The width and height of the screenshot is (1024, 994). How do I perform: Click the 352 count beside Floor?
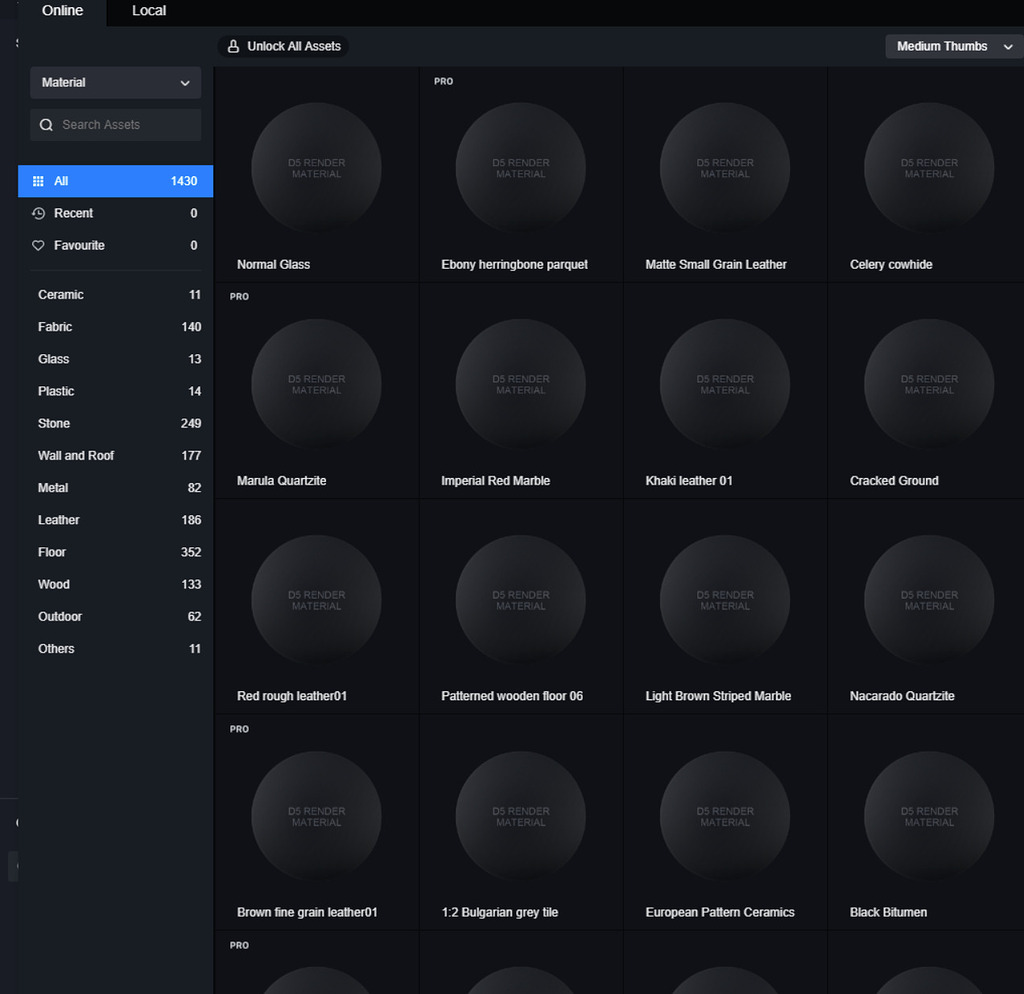191,553
